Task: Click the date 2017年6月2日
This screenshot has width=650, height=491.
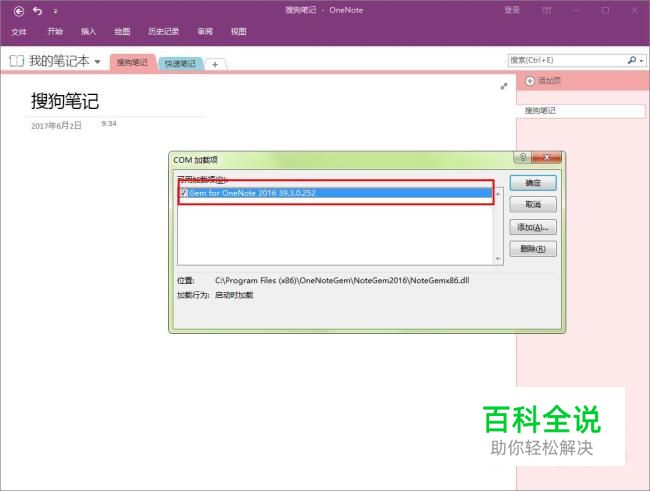Action: (56, 126)
